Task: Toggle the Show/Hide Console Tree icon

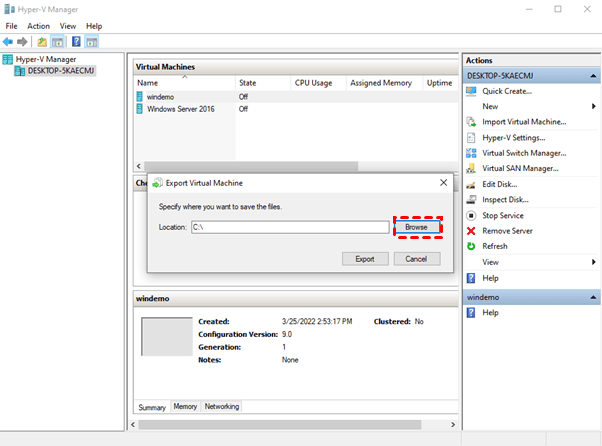Action: point(58,41)
